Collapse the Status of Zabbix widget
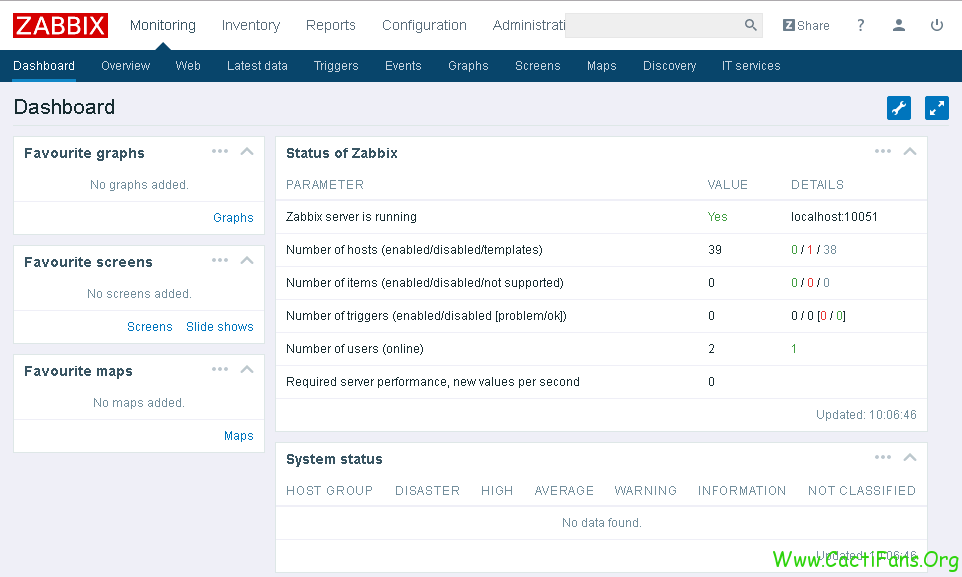Viewport: 962px width, 577px height. [910, 152]
